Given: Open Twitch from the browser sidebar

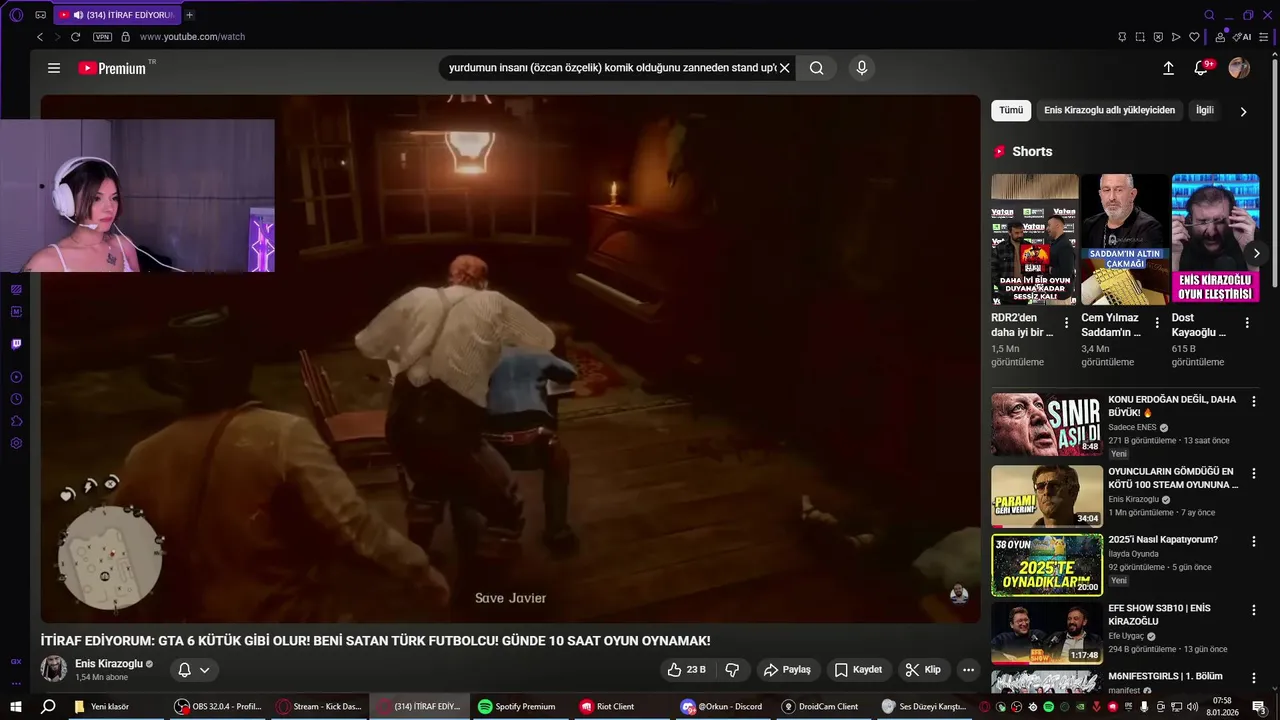Looking at the screenshot, I should 16,344.
